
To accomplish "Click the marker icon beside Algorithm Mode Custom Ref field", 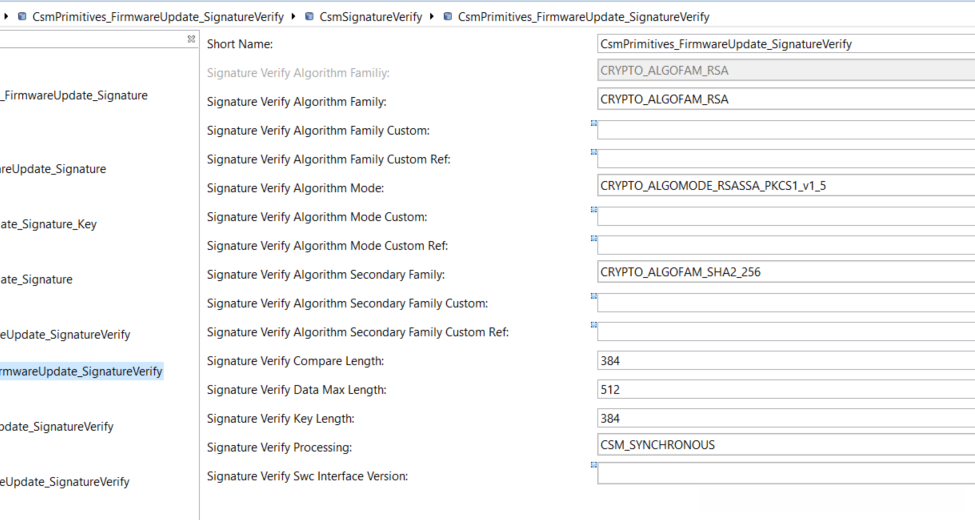I will [x=593, y=239].
